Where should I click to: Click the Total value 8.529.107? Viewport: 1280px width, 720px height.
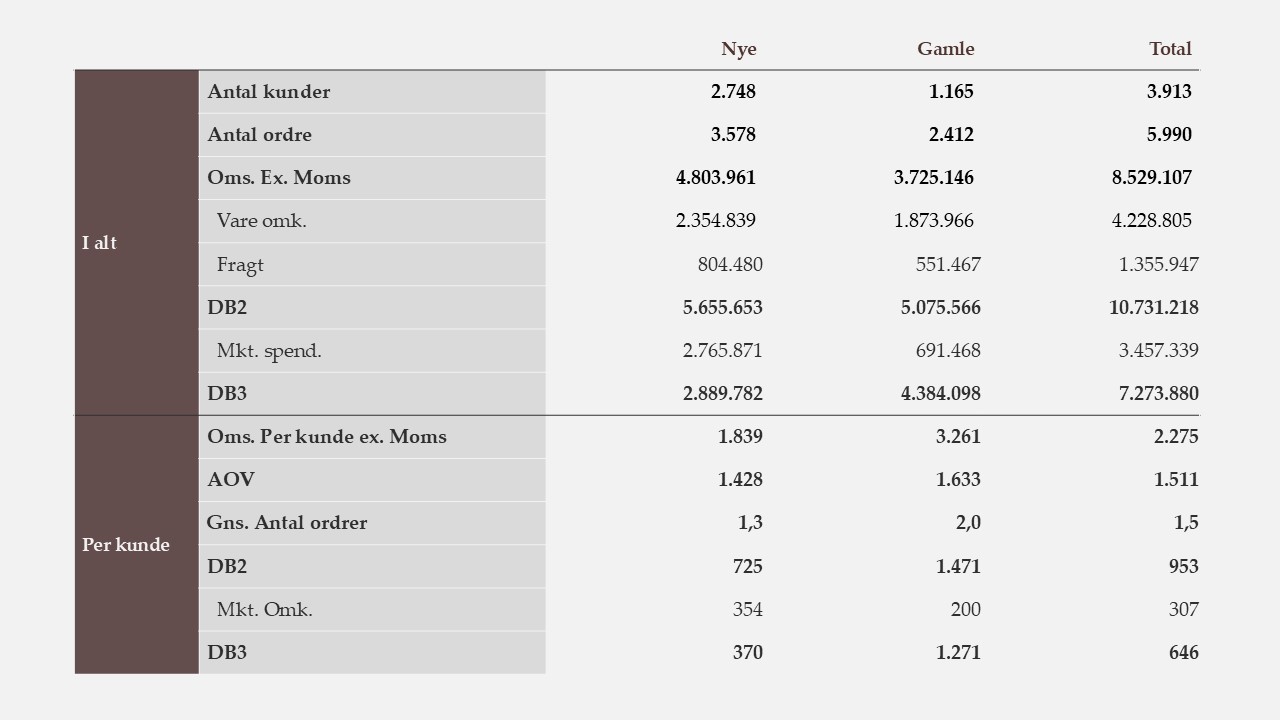[x=1151, y=178]
